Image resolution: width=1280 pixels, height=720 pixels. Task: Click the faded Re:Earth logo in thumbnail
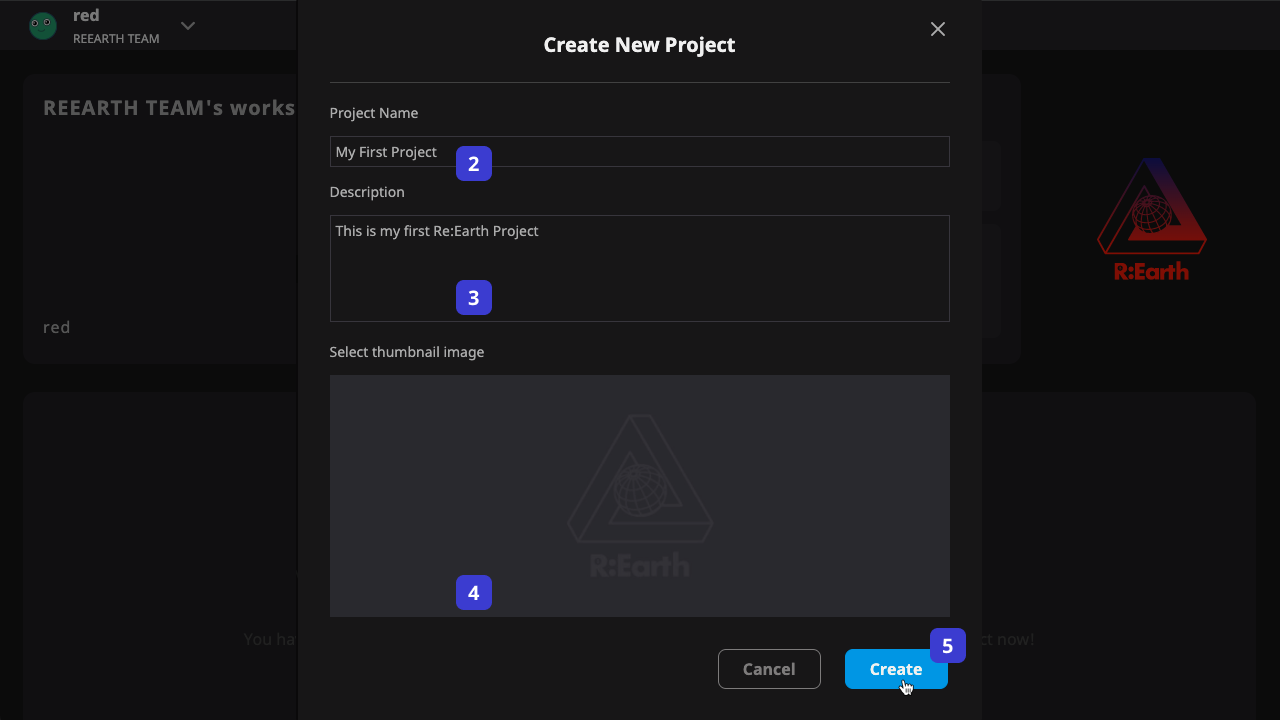[x=640, y=496]
